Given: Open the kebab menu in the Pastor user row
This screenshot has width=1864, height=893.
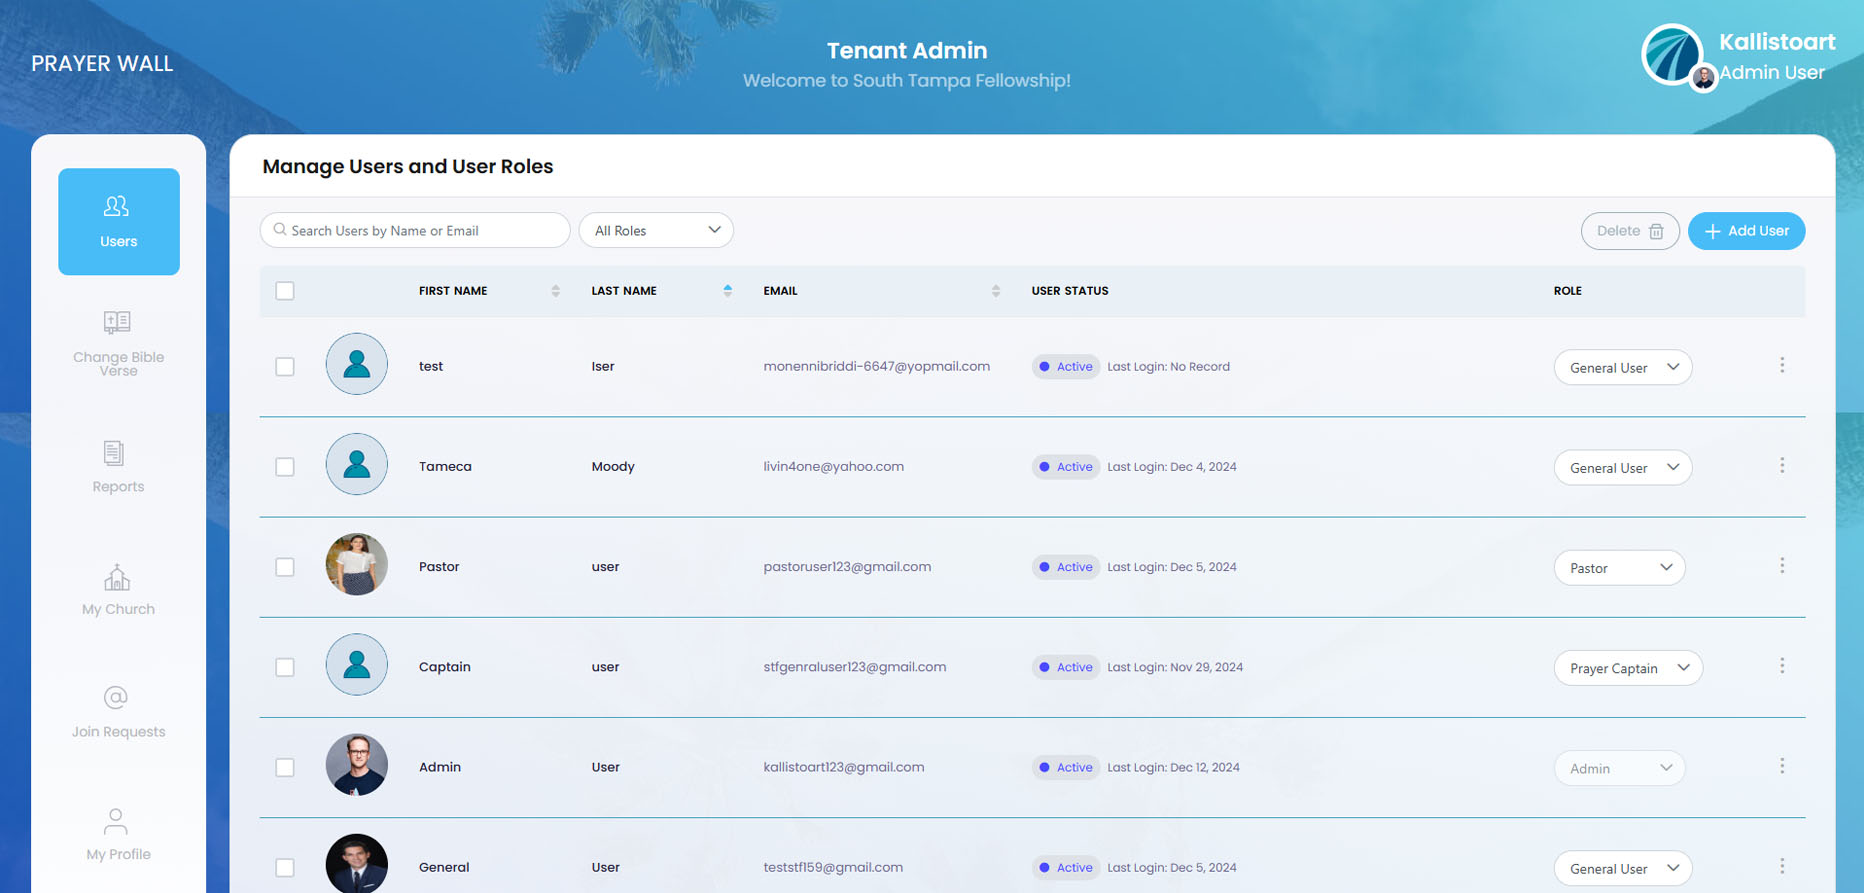Looking at the screenshot, I should coord(1781,566).
